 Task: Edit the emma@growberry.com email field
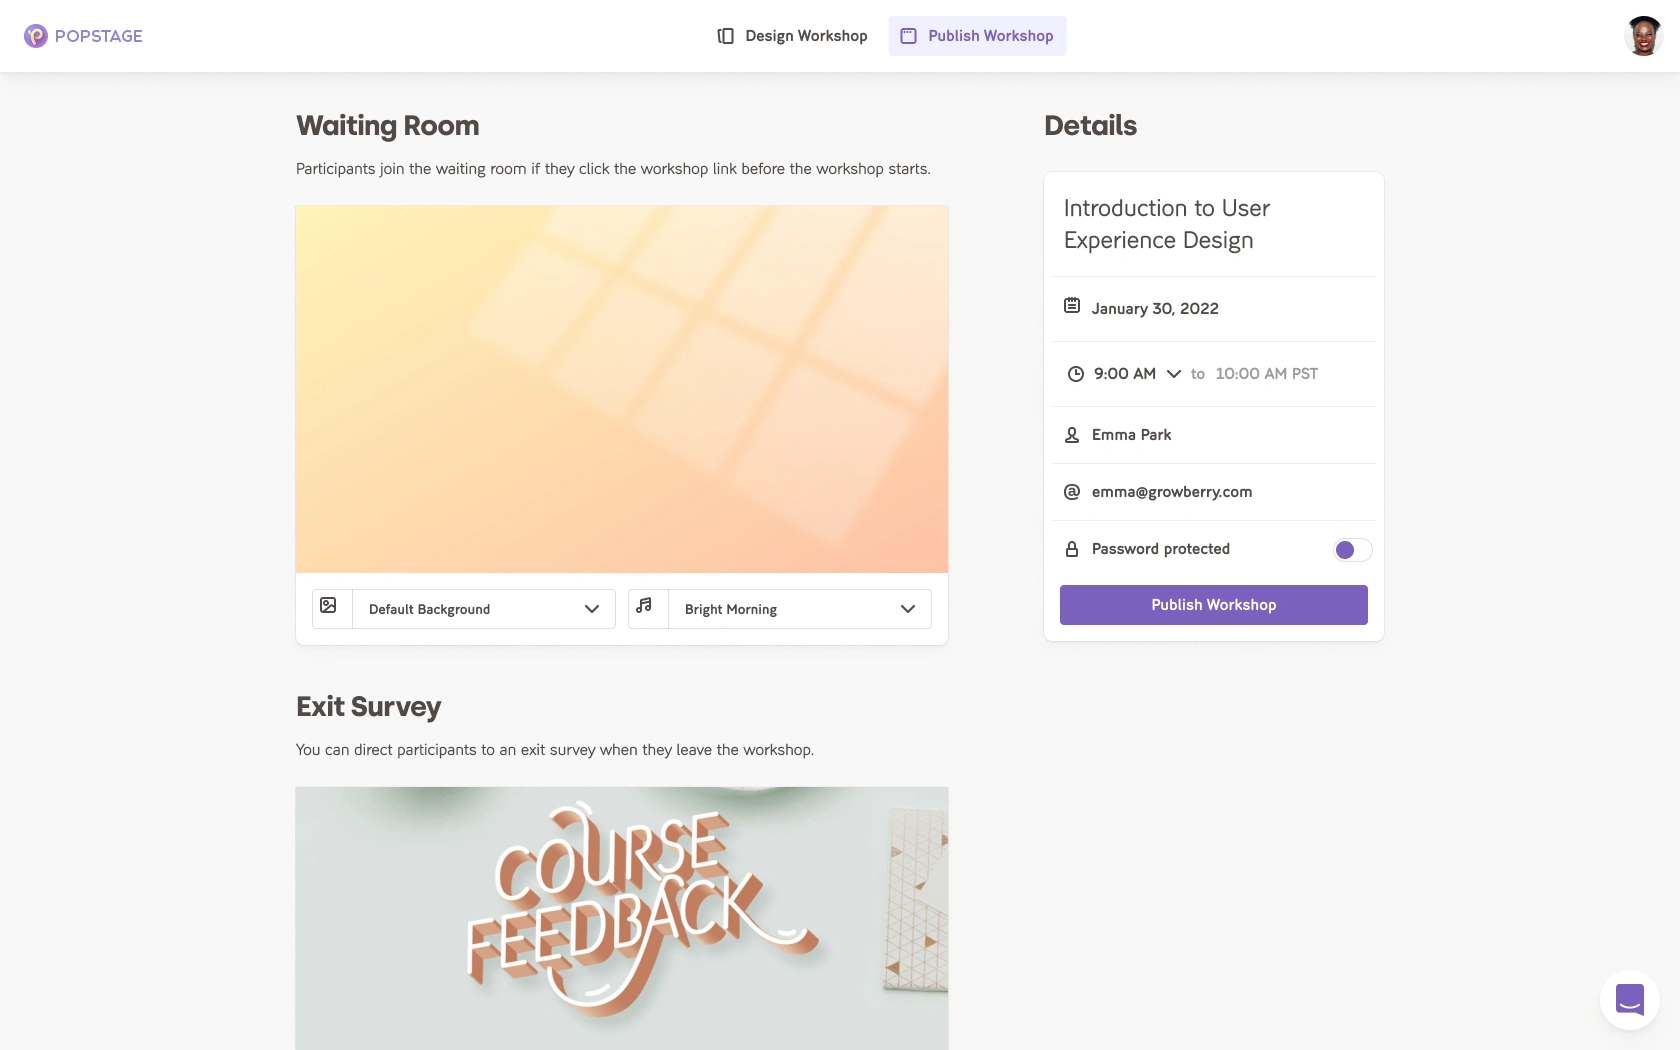[x=1172, y=492]
